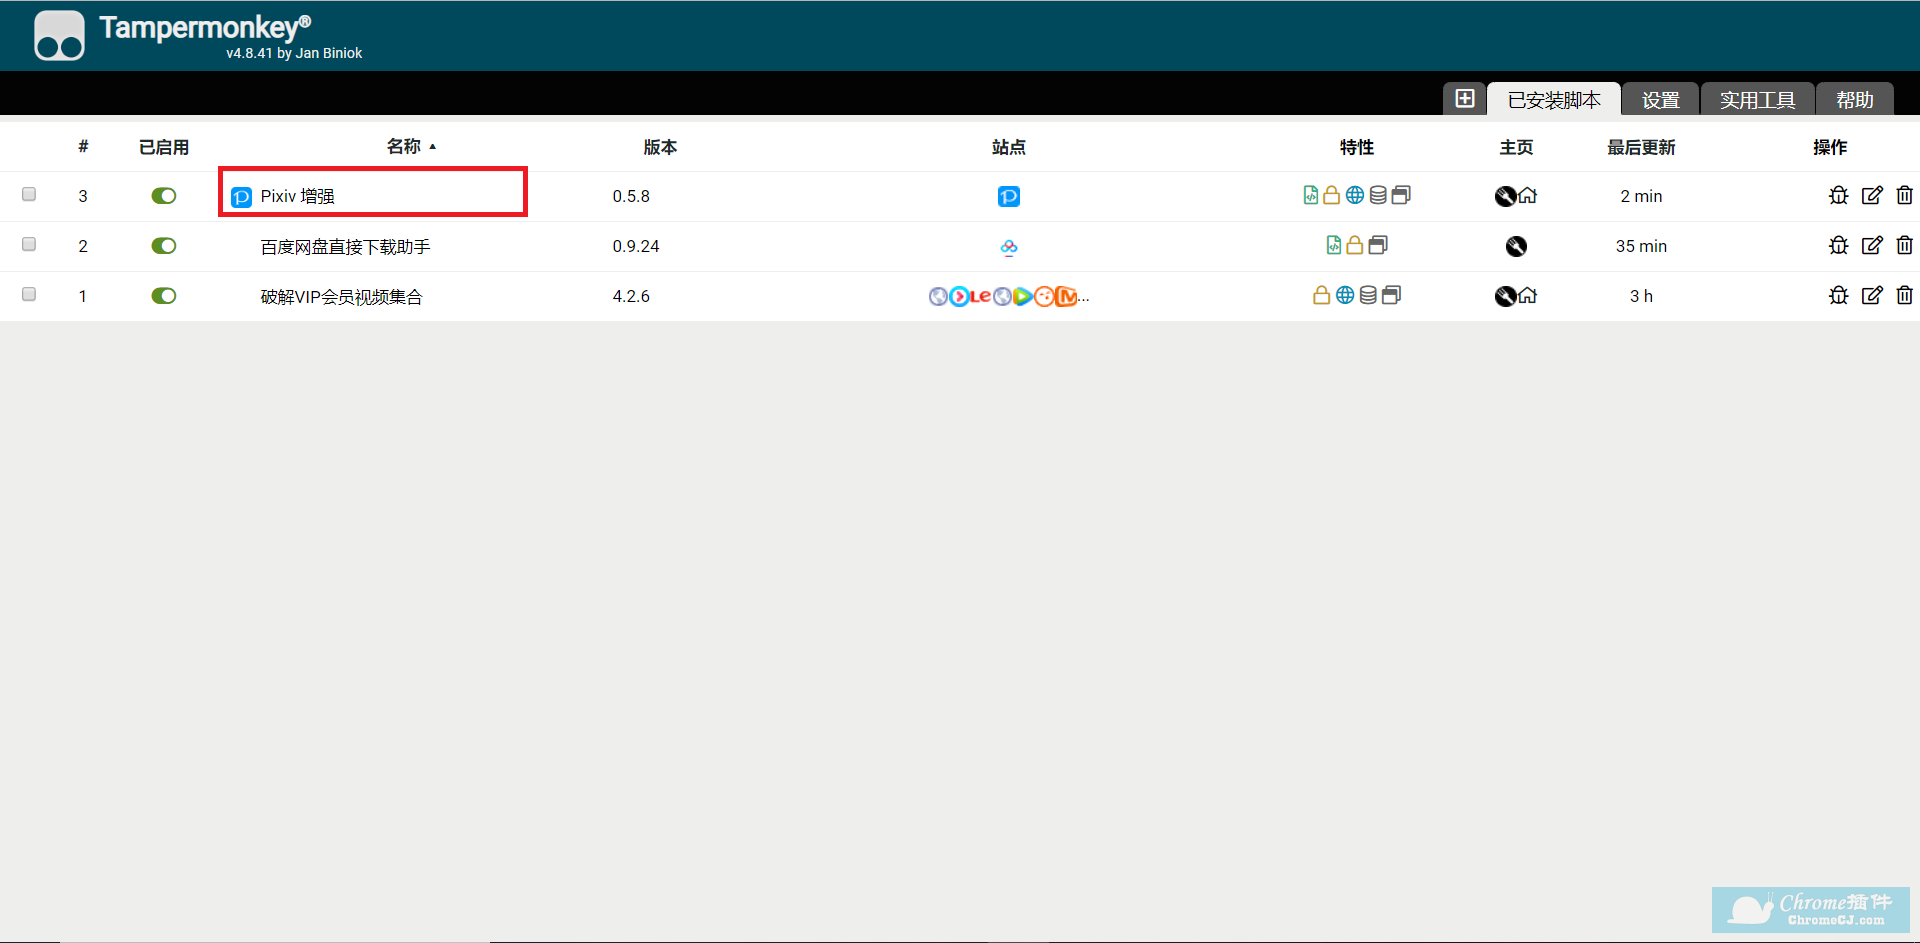Click the 3 h last updated value
The height and width of the screenshot is (943, 1920).
1641,296
